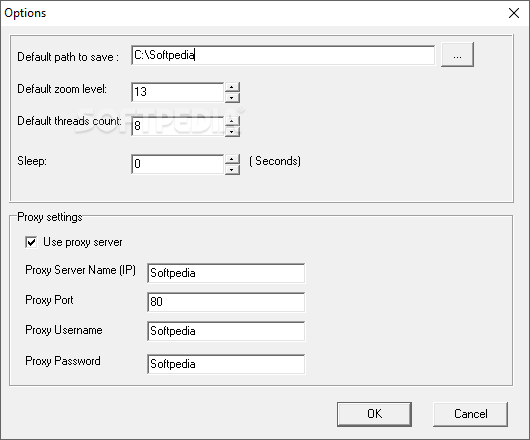This screenshot has height=440, width=530.
Task: Increase Sleep seconds with the up arrow
Action: click(232, 159)
